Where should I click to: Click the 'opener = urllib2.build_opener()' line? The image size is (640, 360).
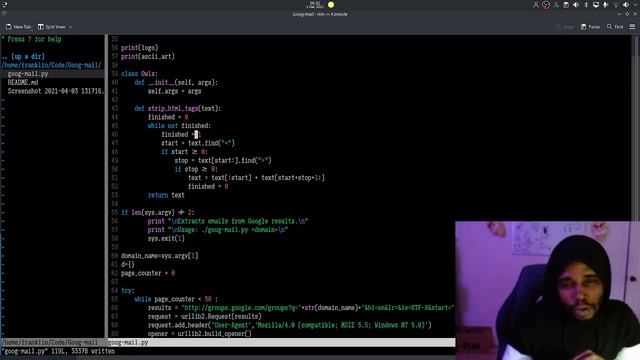click(x=200, y=333)
